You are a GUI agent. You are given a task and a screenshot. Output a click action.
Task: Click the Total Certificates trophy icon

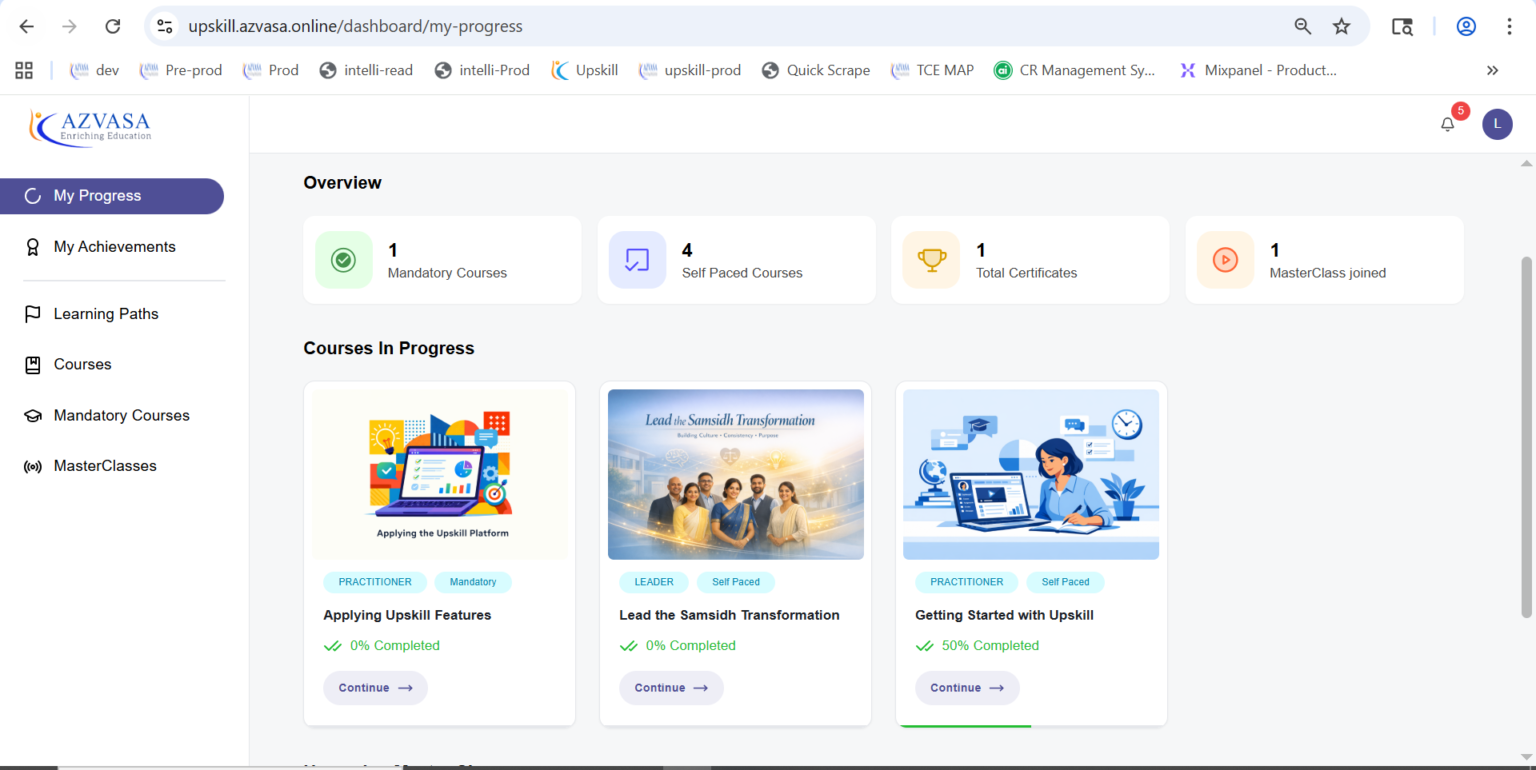[x=931, y=260]
